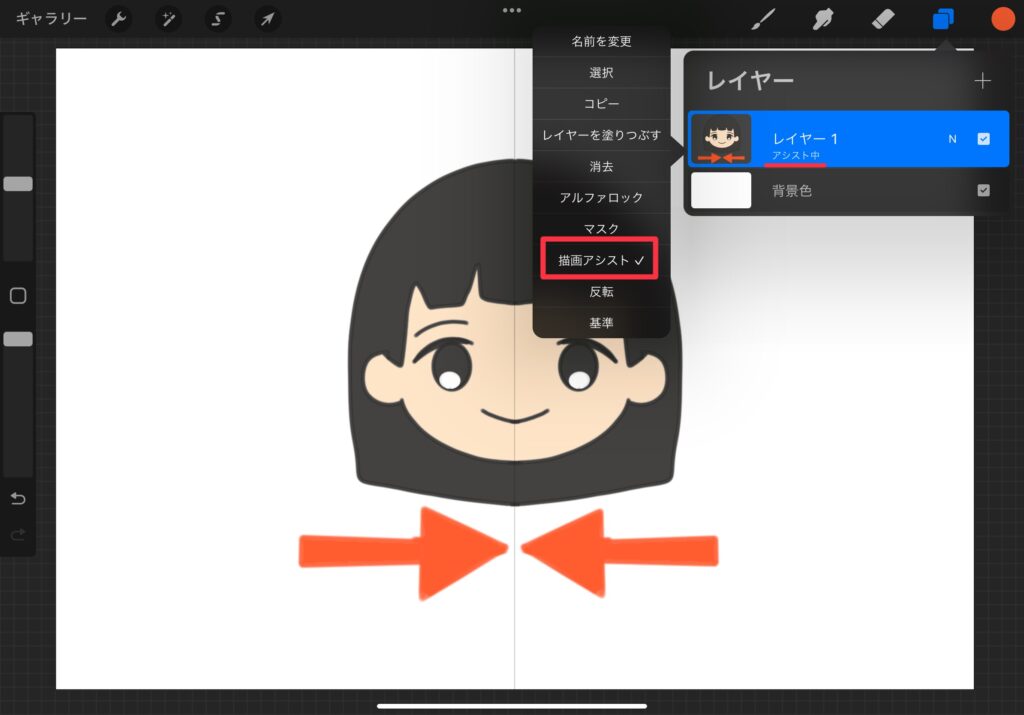The width and height of the screenshot is (1024, 715).
Task: Disable 描画アシスト in the layer menu
Action: [600, 260]
